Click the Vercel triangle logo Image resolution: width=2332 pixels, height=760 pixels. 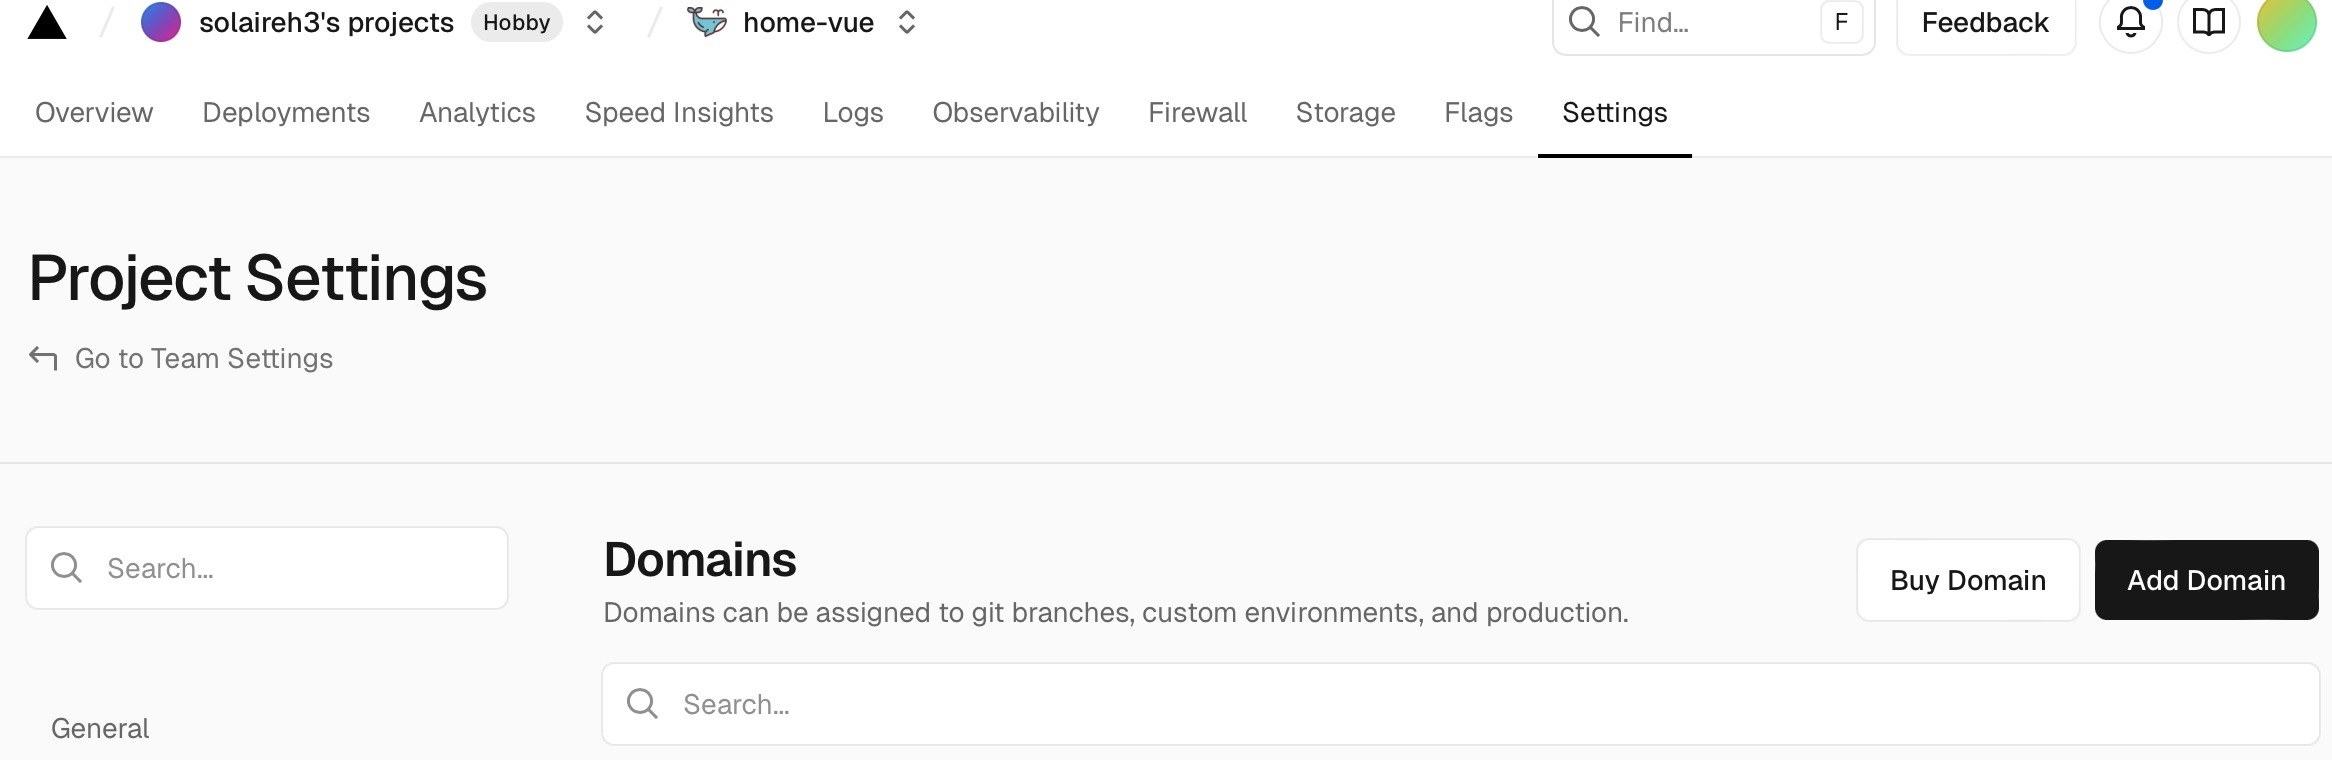click(47, 23)
